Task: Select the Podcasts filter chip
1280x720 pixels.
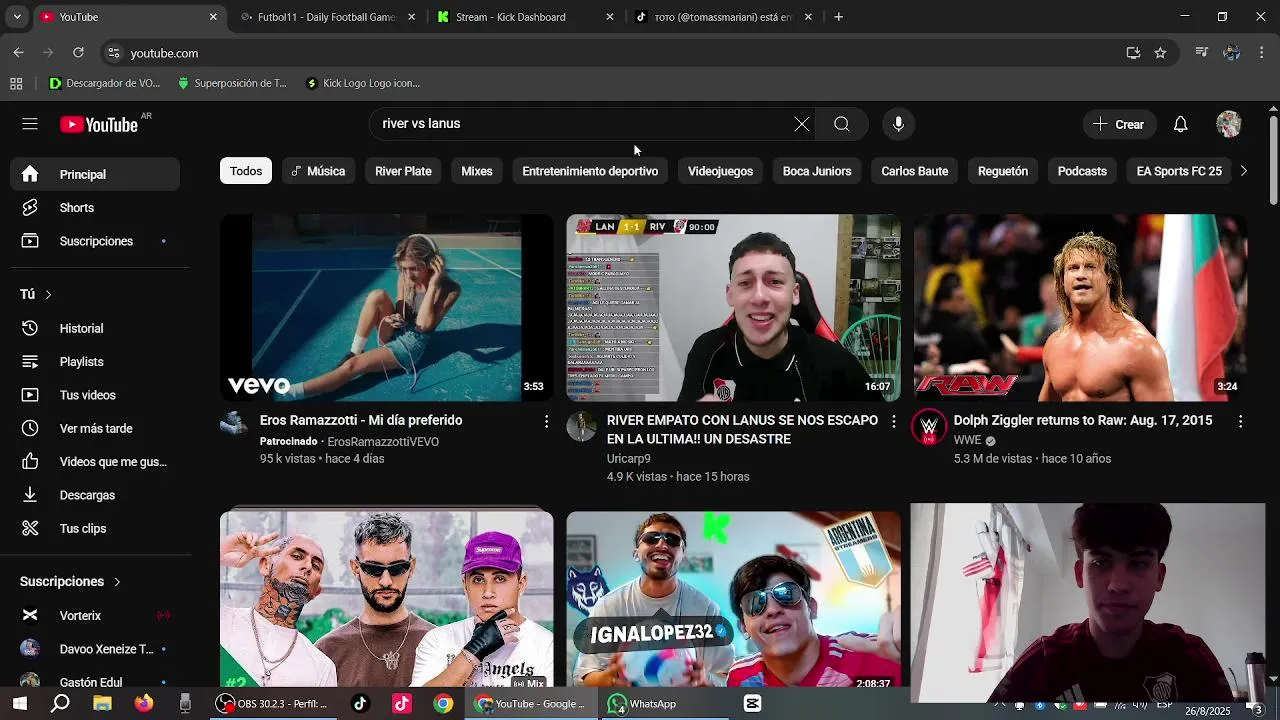Action: click(1082, 171)
